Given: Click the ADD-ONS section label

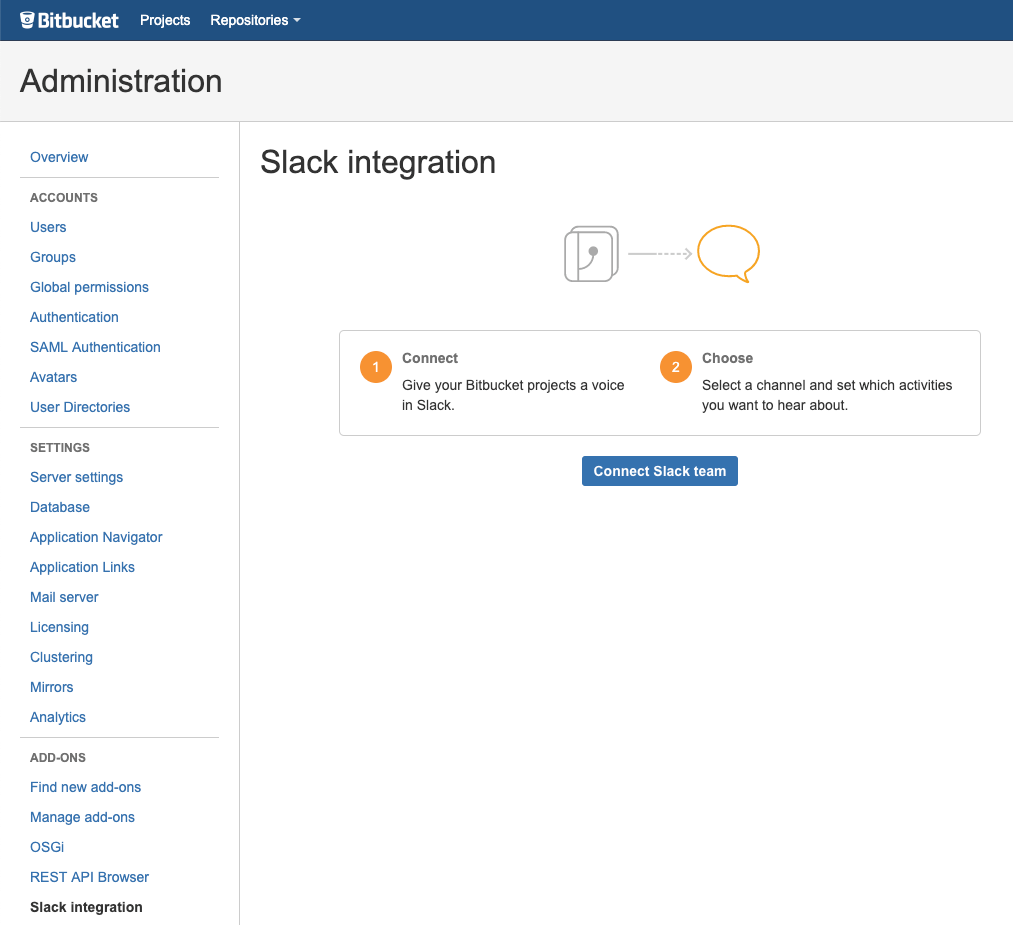Looking at the screenshot, I should point(58,758).
